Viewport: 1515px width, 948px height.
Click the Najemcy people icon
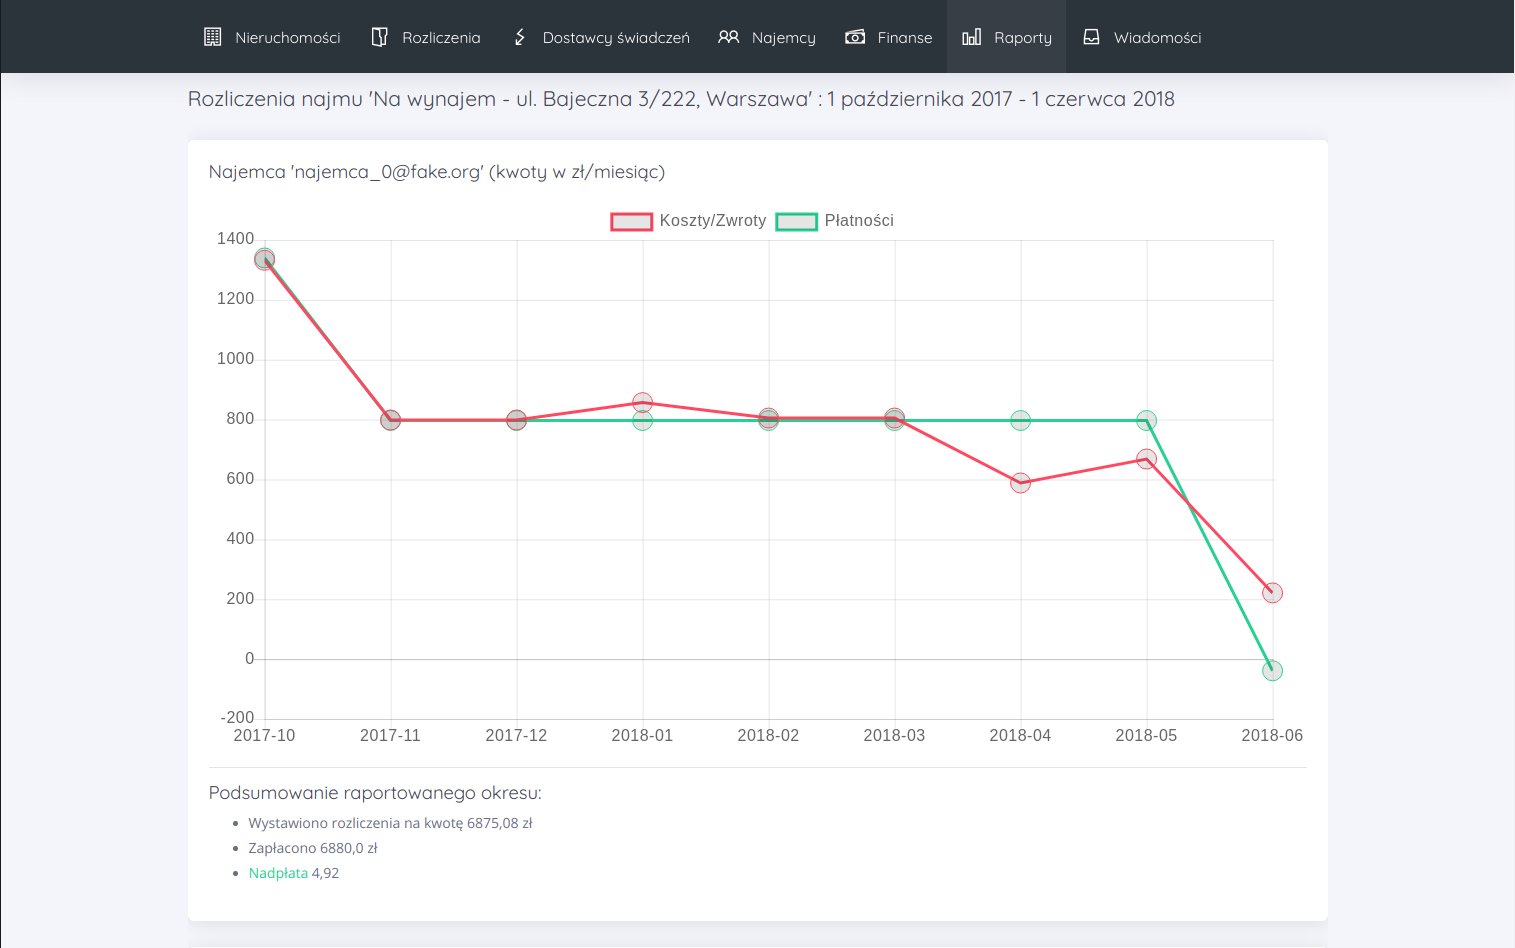point(729,37)
